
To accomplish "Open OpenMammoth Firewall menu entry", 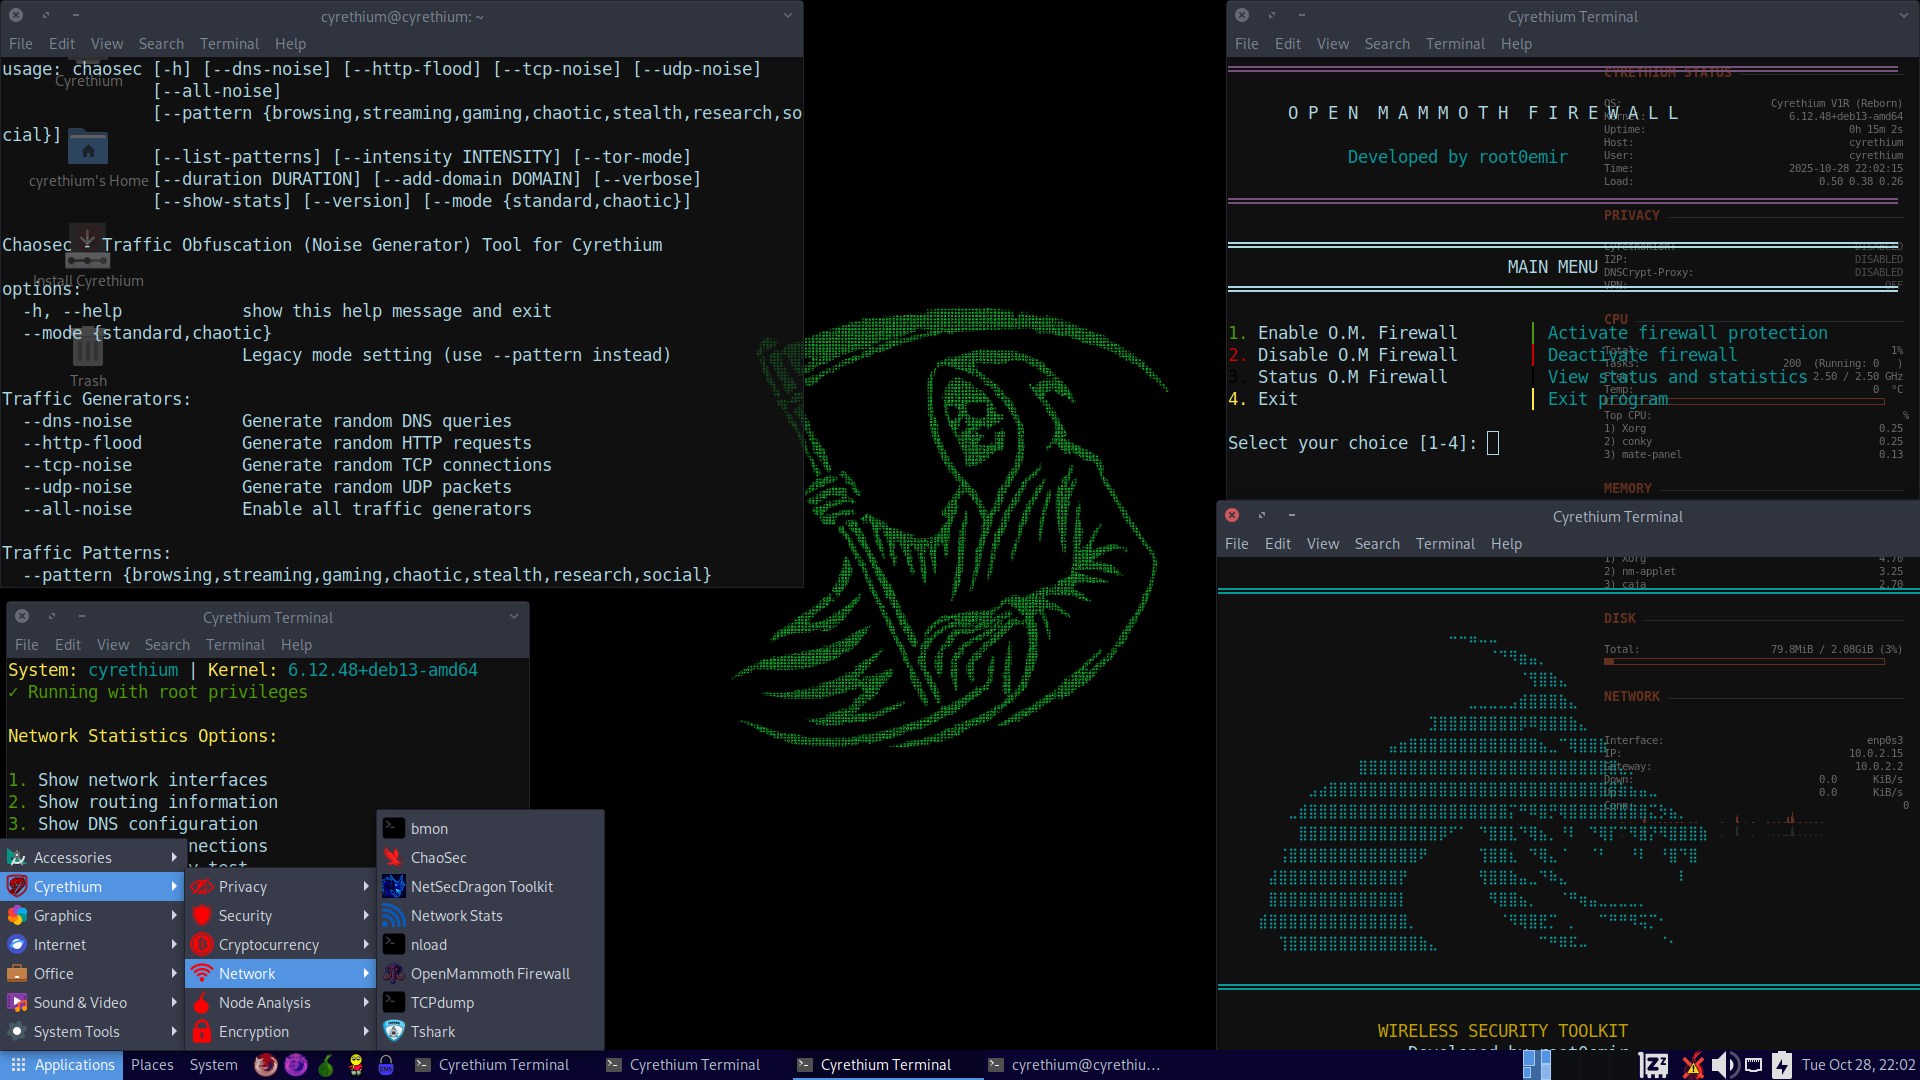I will click(x=489, y=973).
